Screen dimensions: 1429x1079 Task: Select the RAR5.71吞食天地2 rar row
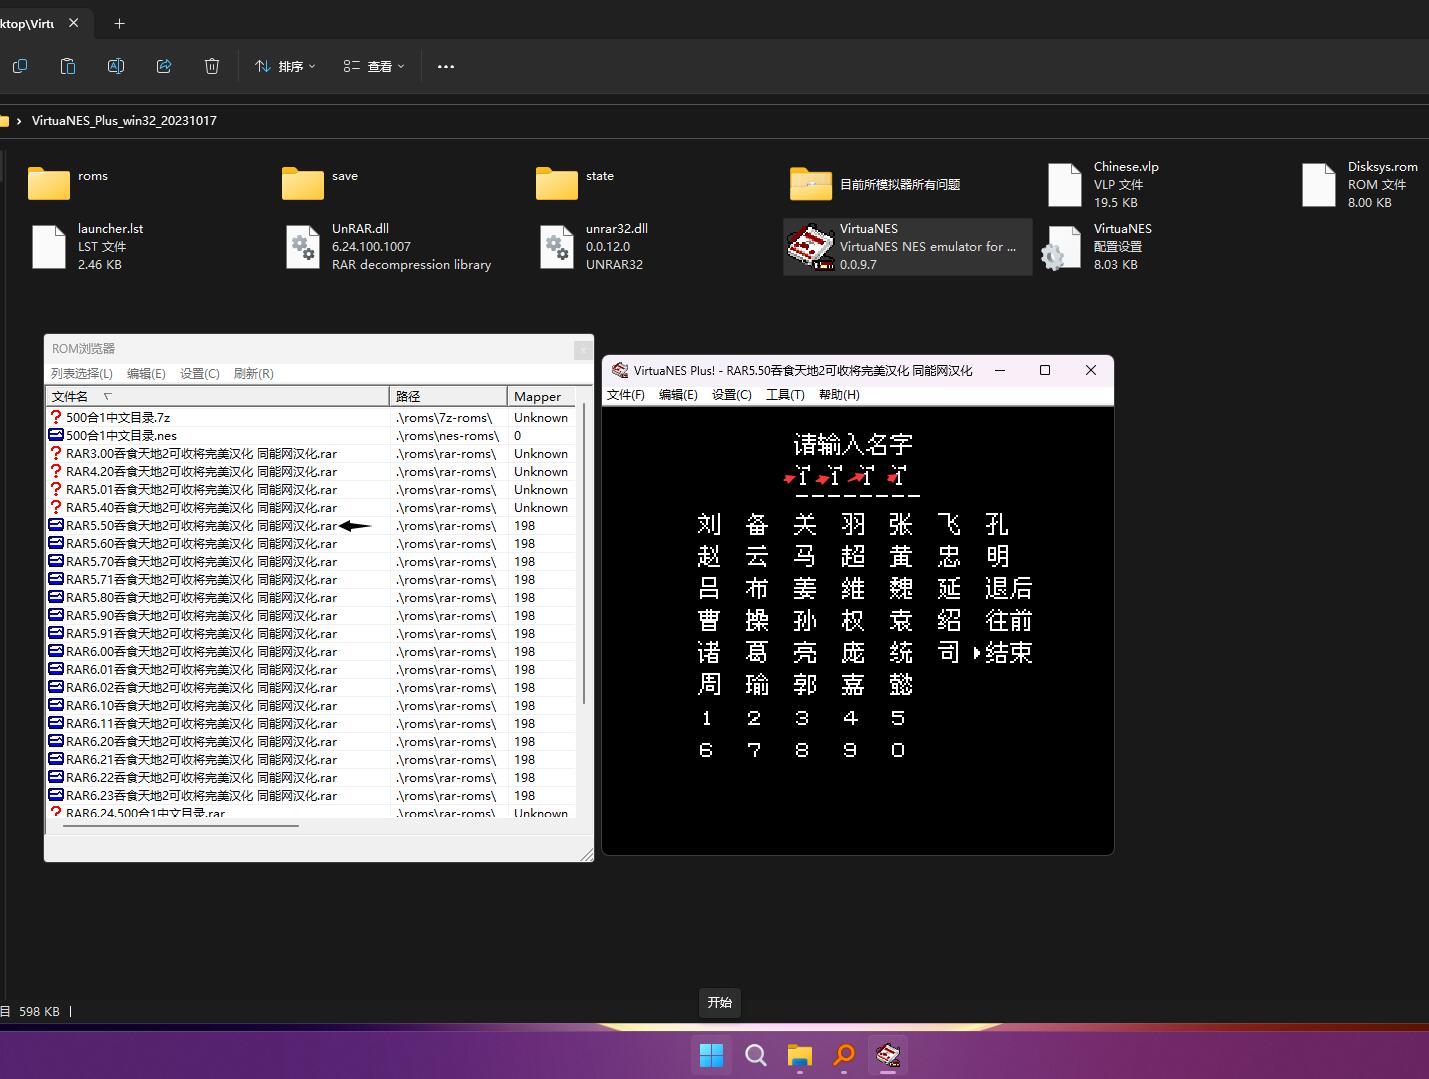click(x=311, y=579)
